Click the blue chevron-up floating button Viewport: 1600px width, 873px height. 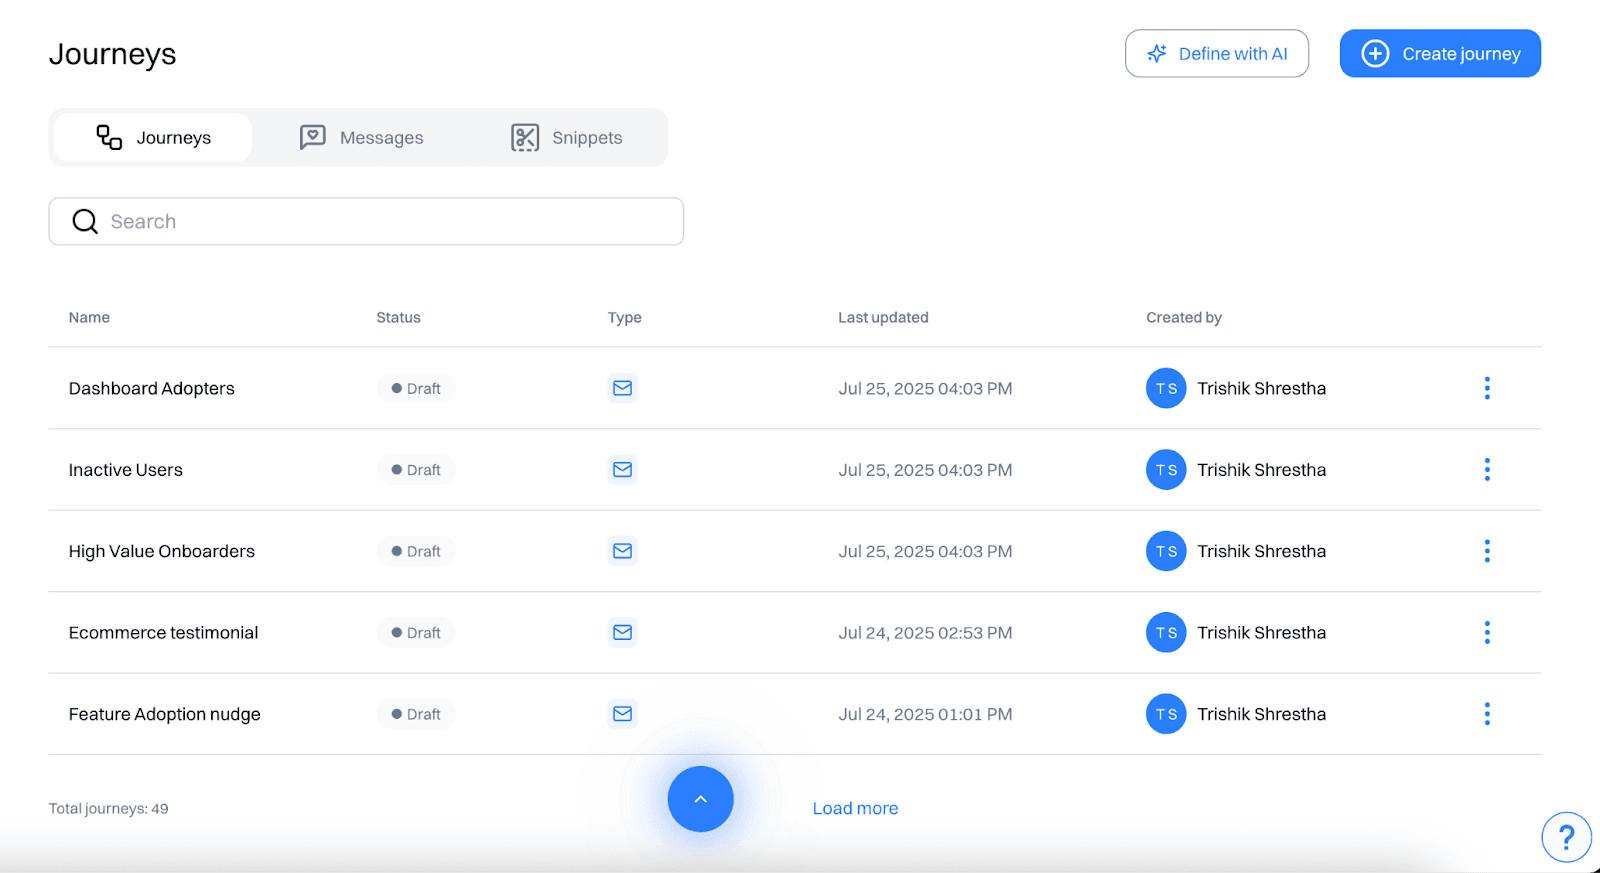click(x=700, y=799)
